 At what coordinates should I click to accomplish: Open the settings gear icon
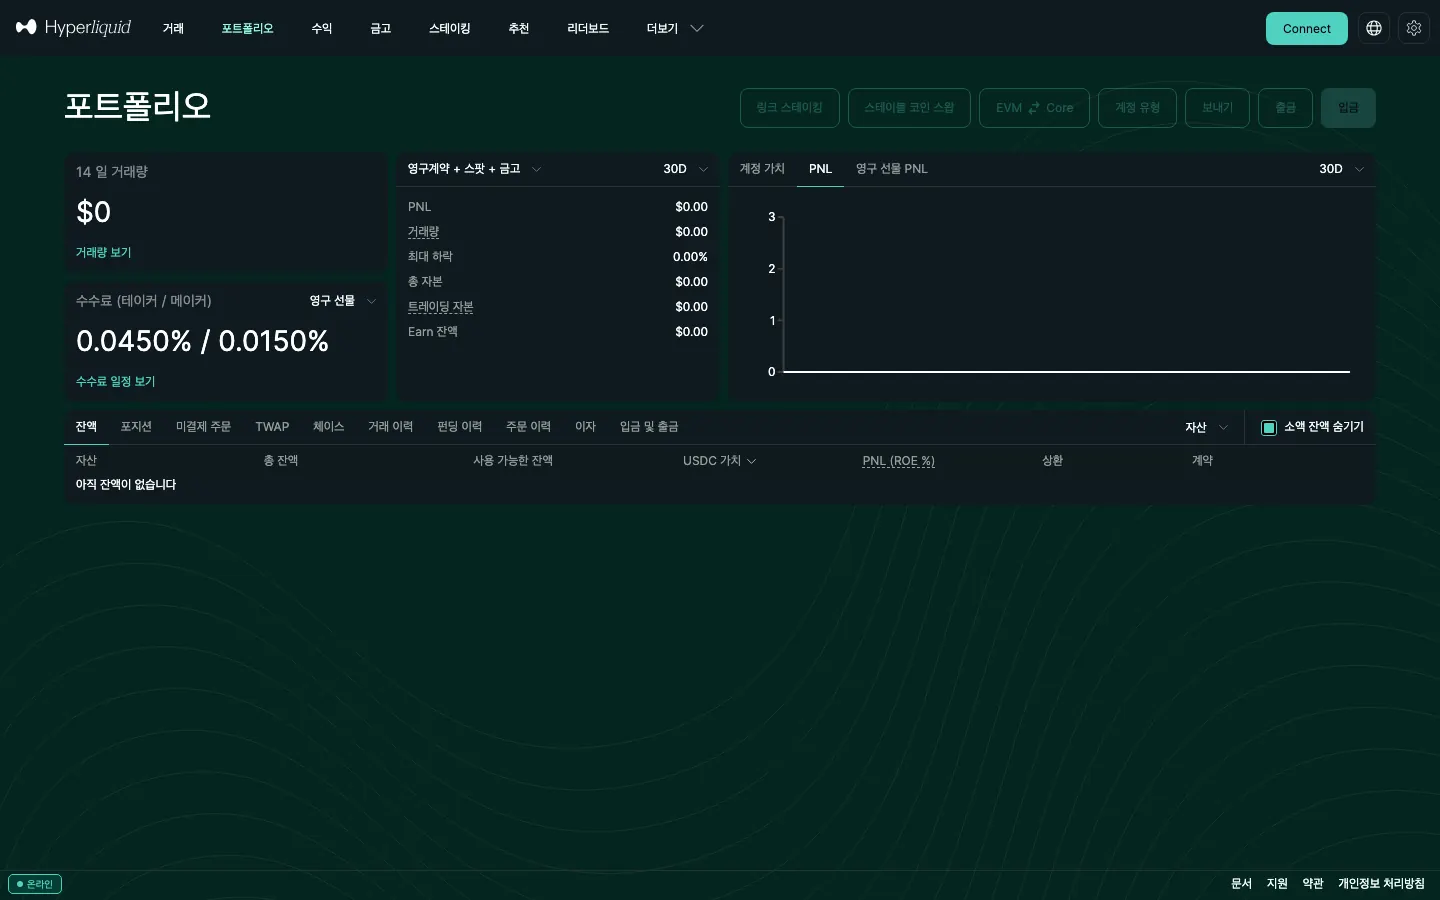pyautogui.click(x=1414, y=28)
